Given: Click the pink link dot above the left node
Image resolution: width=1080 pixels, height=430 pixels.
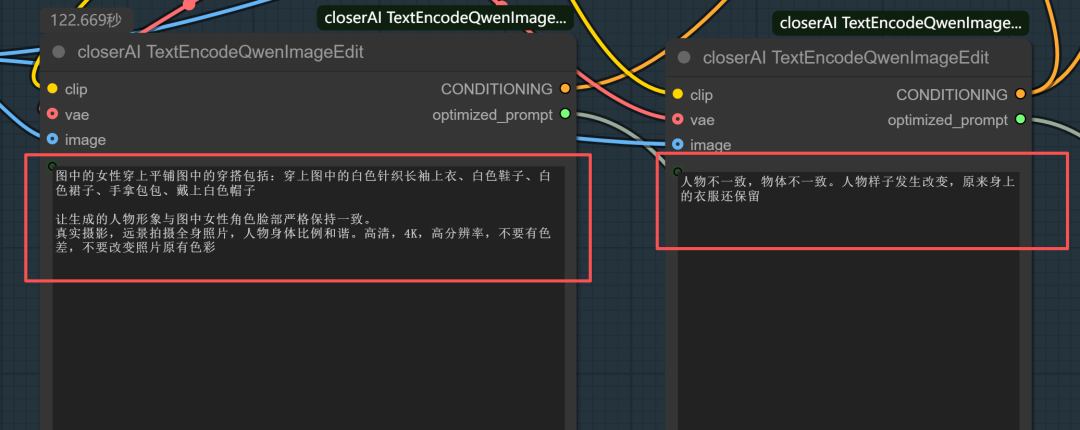Looking at the screenshot, I should click(x=189, y=5).
